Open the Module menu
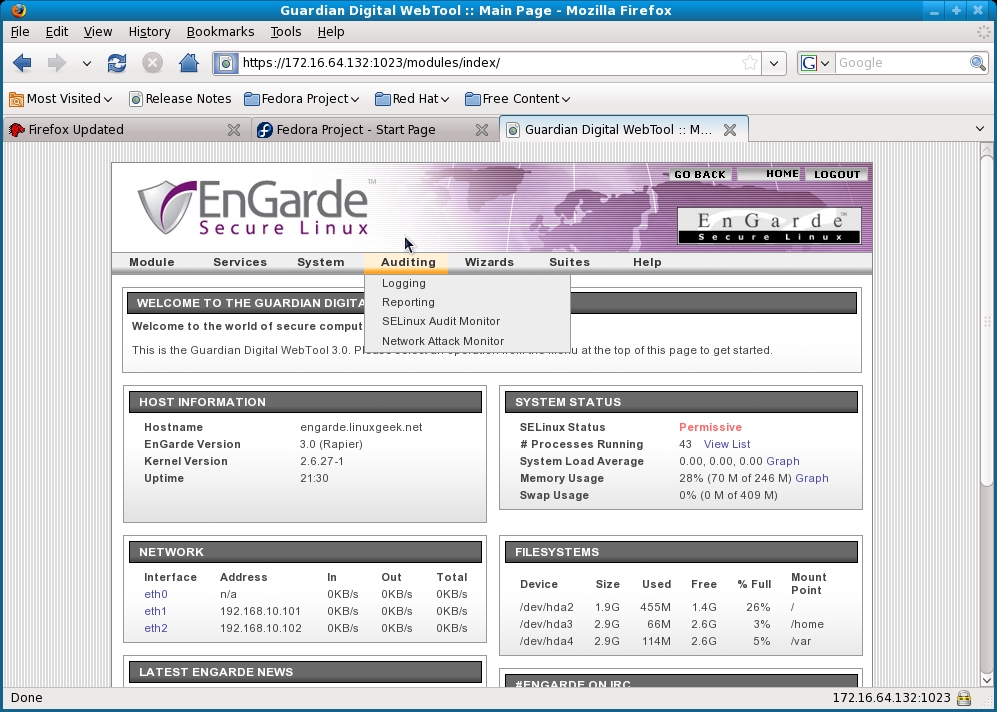Viewport: 997px width, 712px height. pyautogui.click(x=151, y=262)
